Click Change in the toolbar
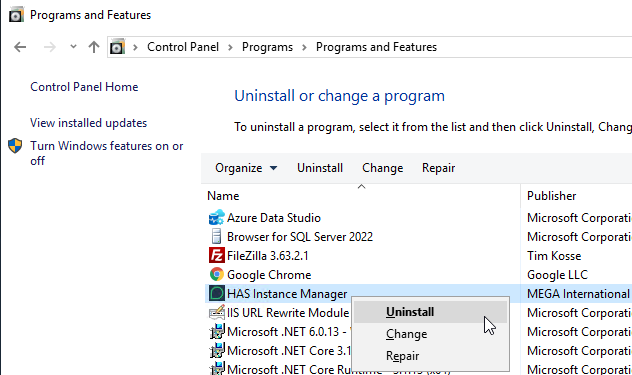Image resolution: width=632 pixels, height=375 pixels. tap(383, 168)
